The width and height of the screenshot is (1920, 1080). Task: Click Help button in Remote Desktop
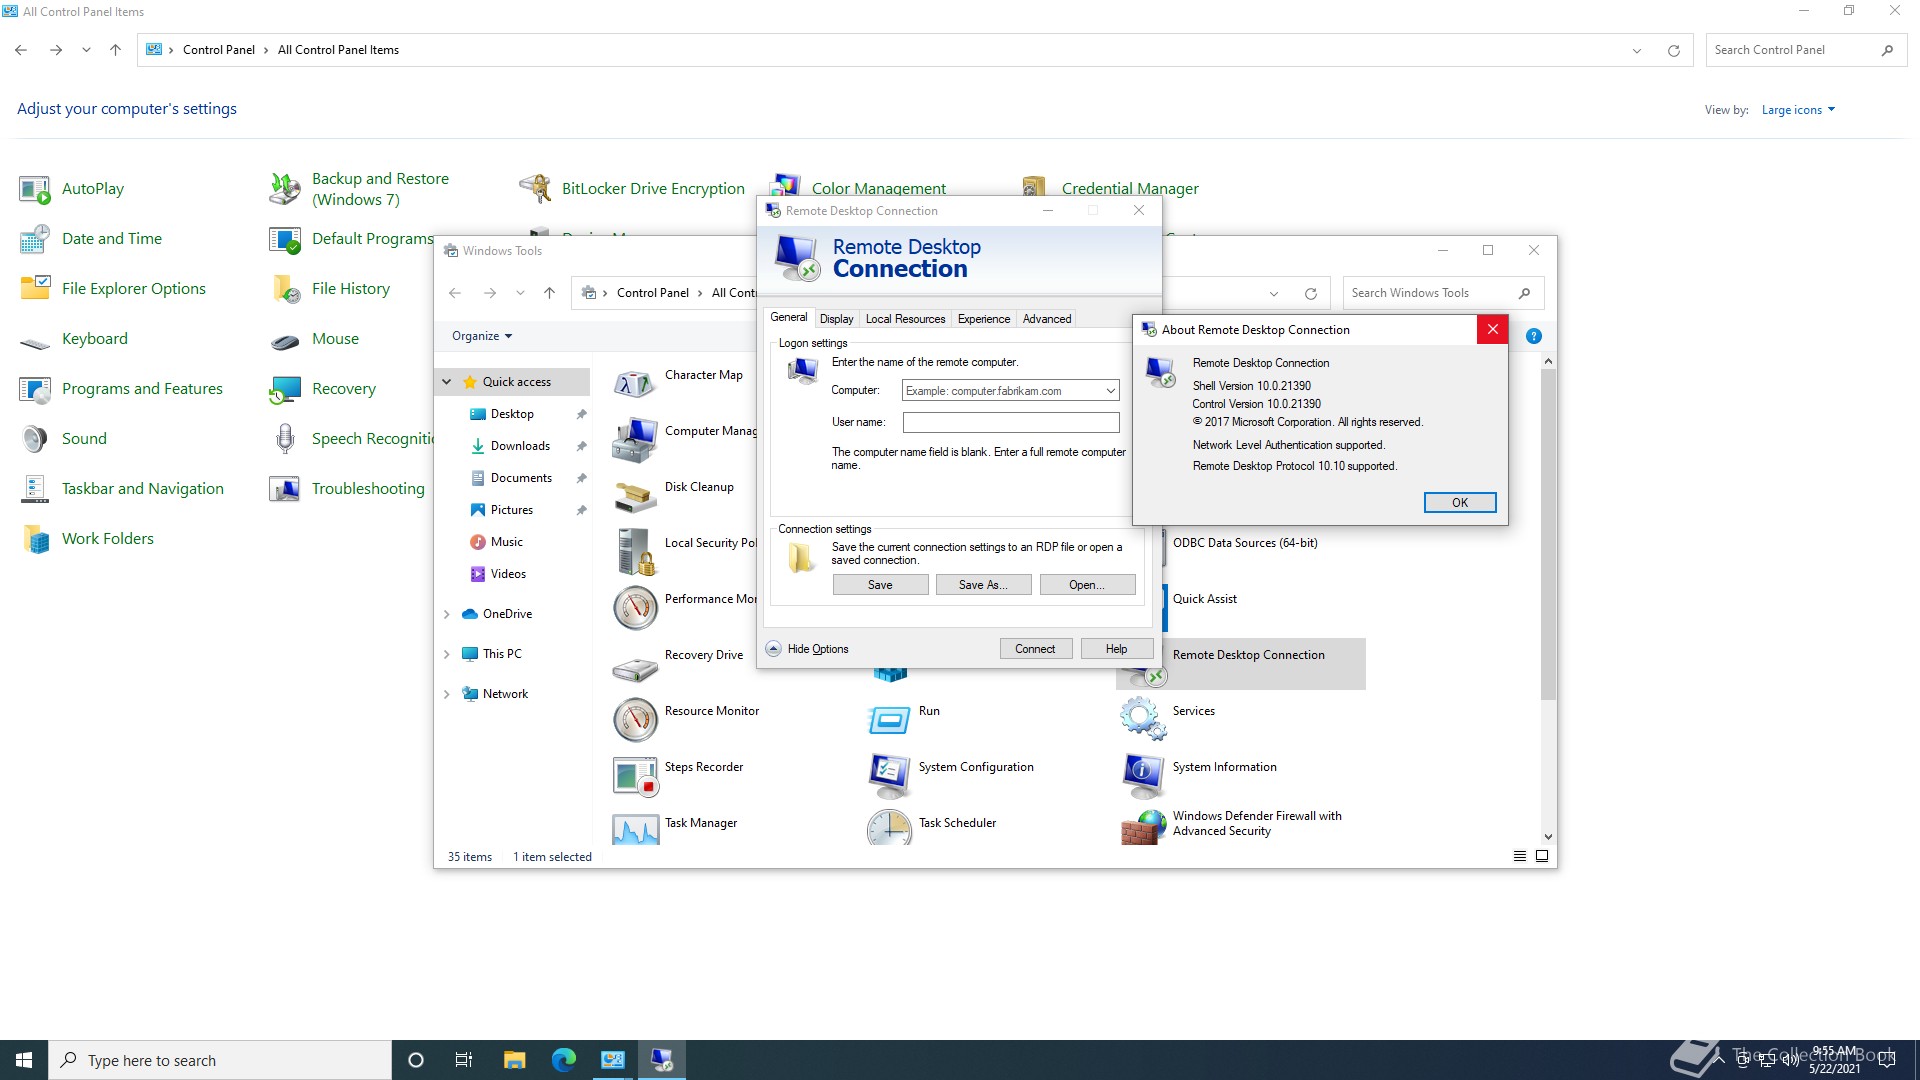coord(1116,649)
